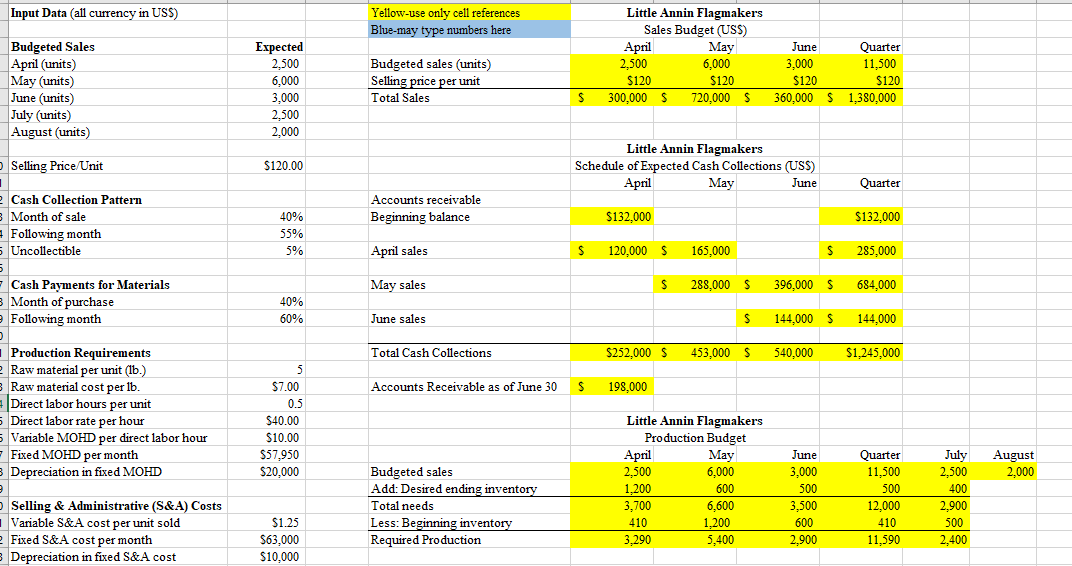Select the 'Input Data (all currency in US$)' header cell
This screenshot has width=1072, height=566.
[118, 12]
